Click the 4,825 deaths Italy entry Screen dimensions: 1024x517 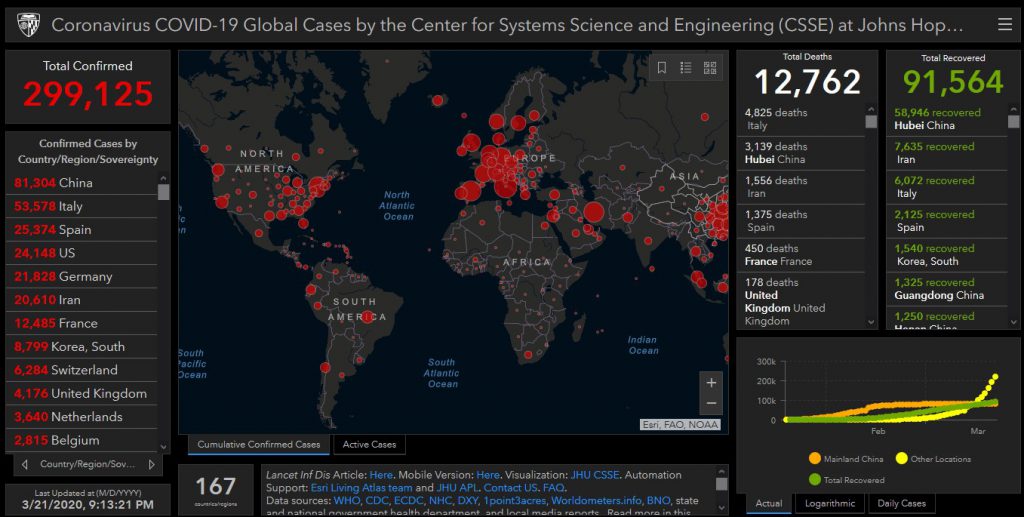tap(801, 119)
